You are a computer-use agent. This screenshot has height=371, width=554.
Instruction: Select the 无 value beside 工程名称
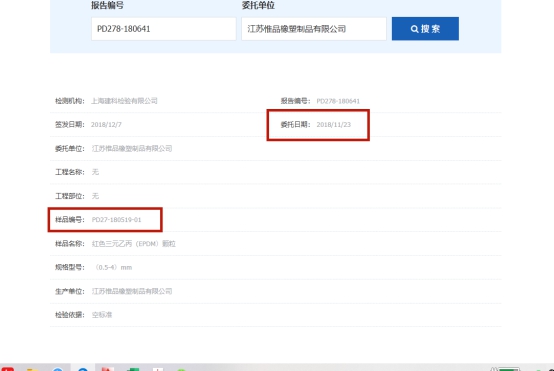pos(95,172)
